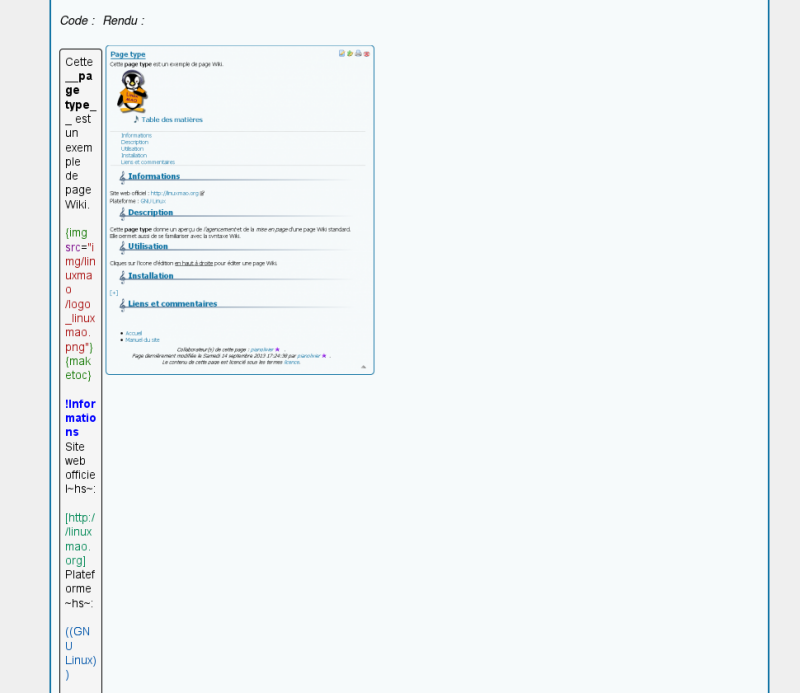Jump to Informations in table of contents
The width and height of the screenshot is (800, 693).
[136, 135]
